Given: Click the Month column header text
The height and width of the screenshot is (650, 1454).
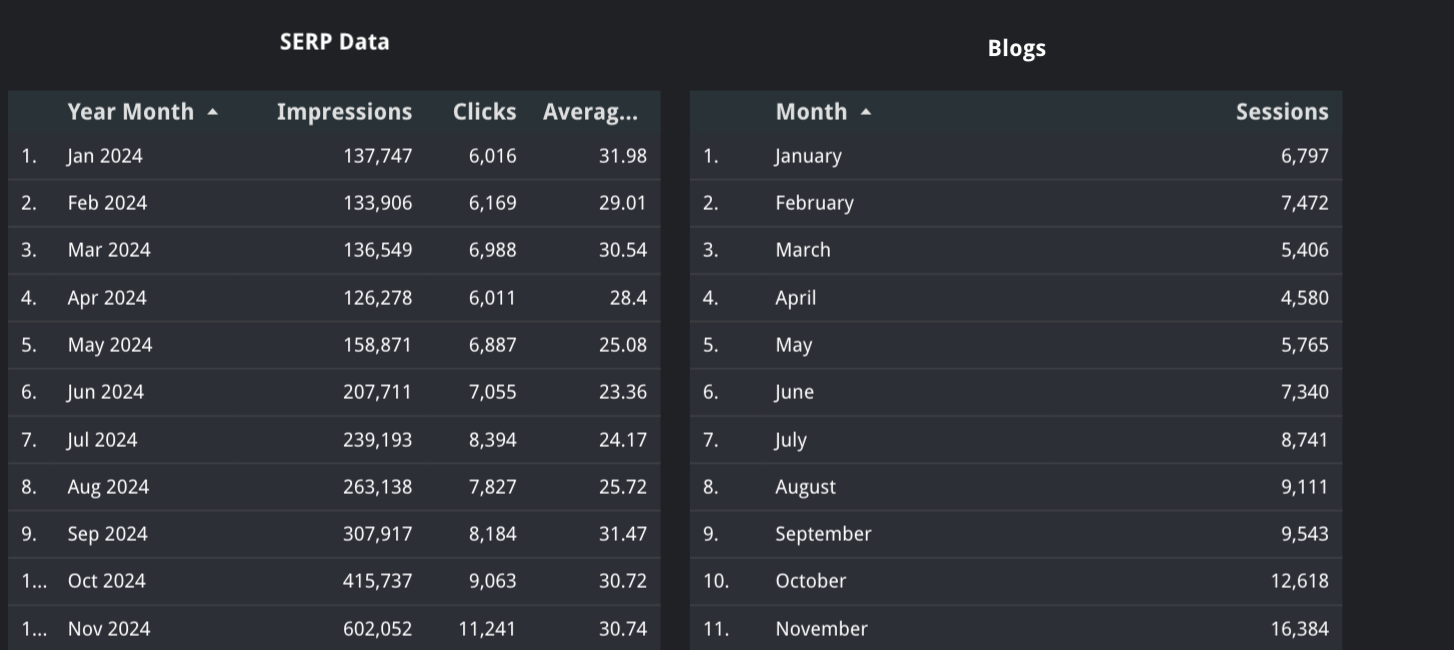Looking at the screenshot, I should [x=810, y=112].
